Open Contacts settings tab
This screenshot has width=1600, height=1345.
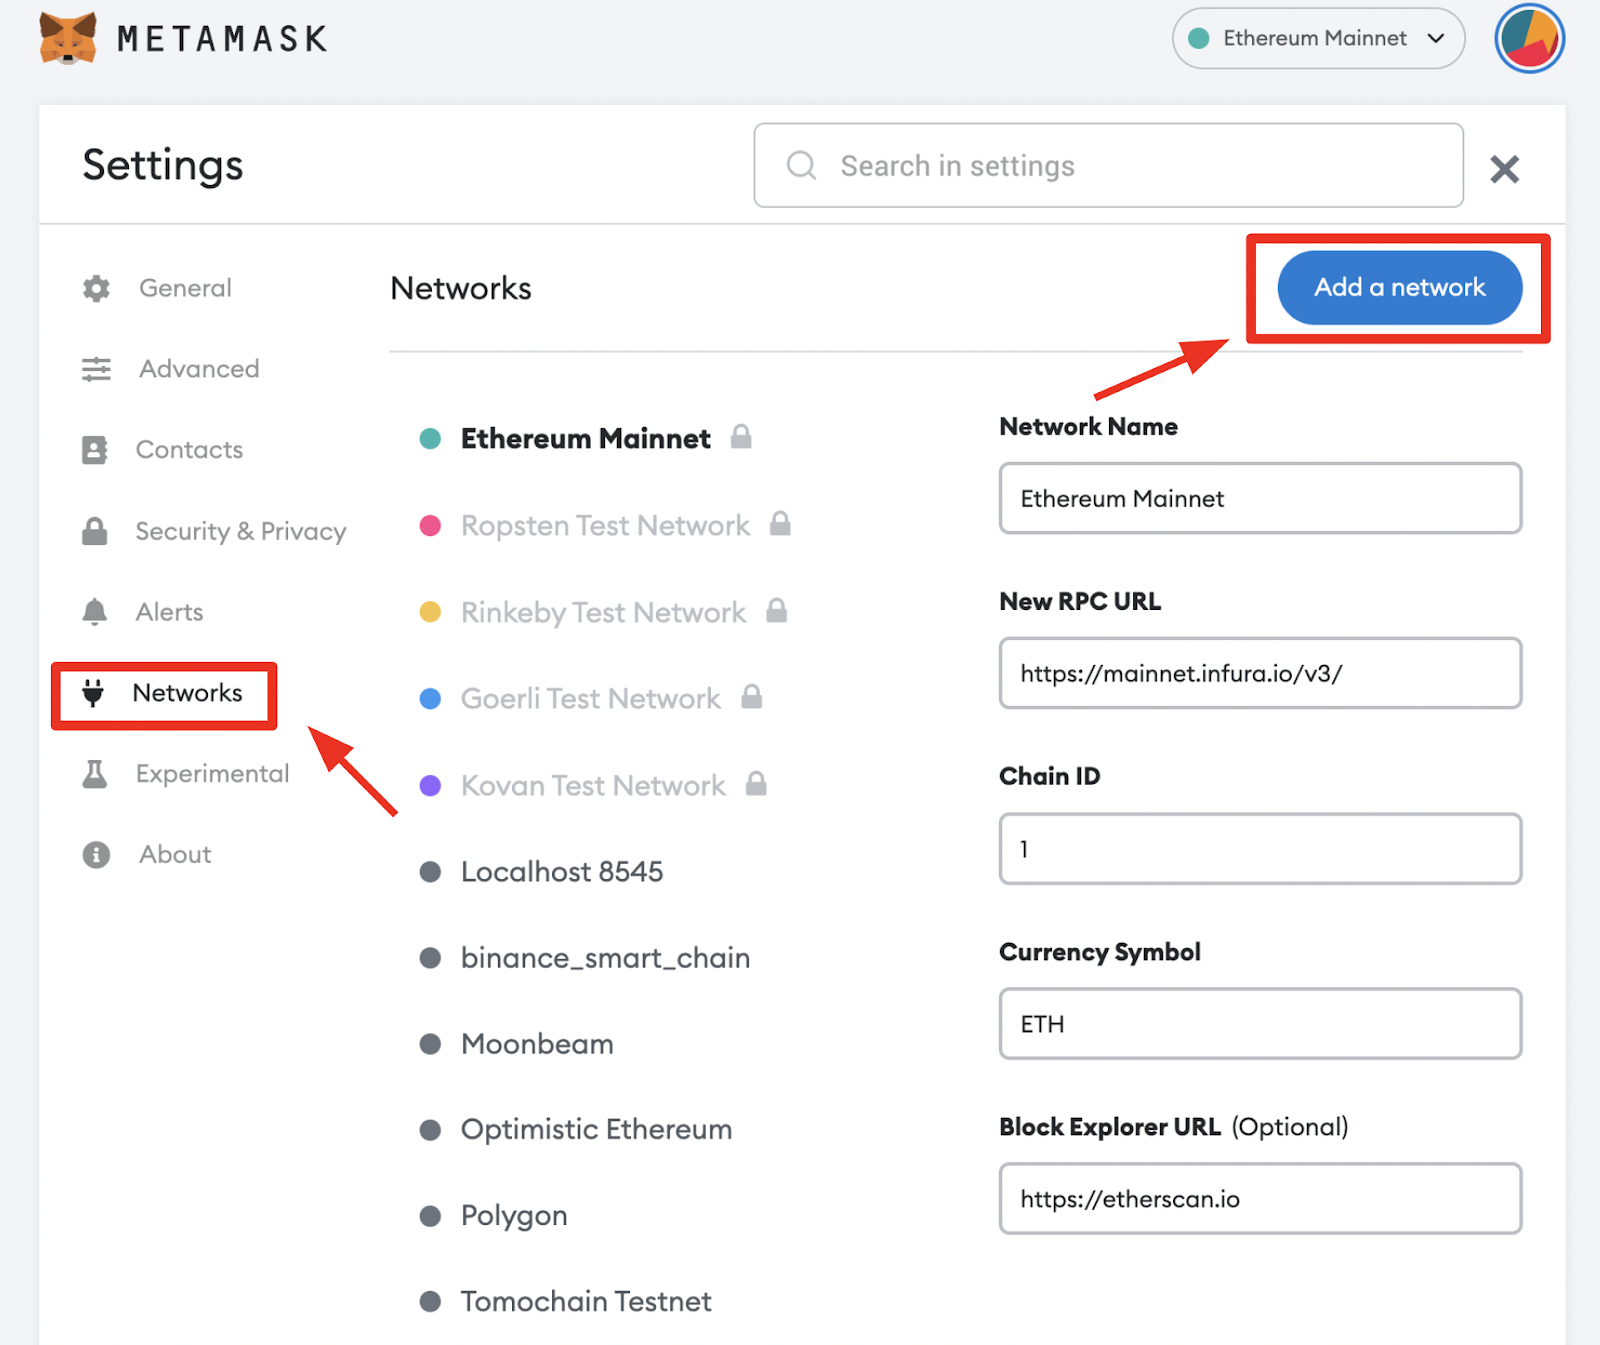click(189, 450)
